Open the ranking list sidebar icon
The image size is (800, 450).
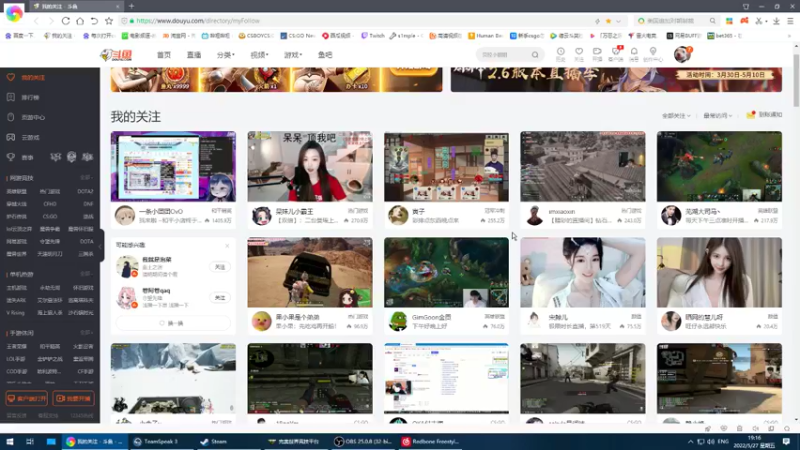click(x=11, y=97)
